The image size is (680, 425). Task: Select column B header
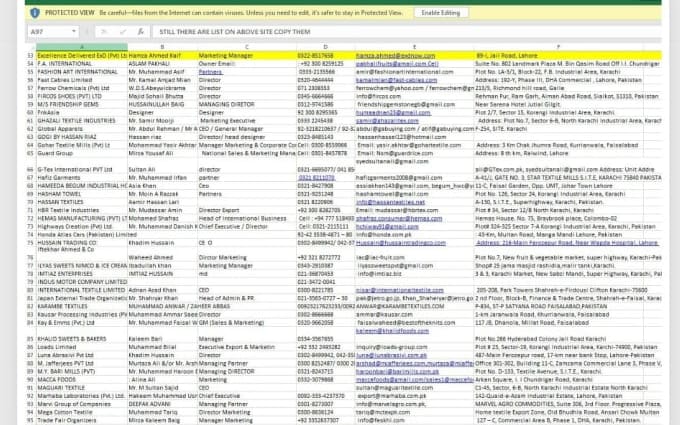pos(162,47)
